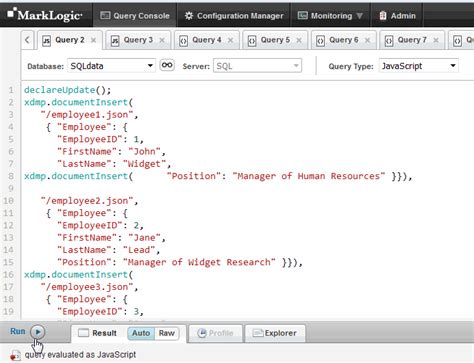Switch to the Query 4 tab
The width and height of the screenshot is (474, 363).
coord(207,40)
